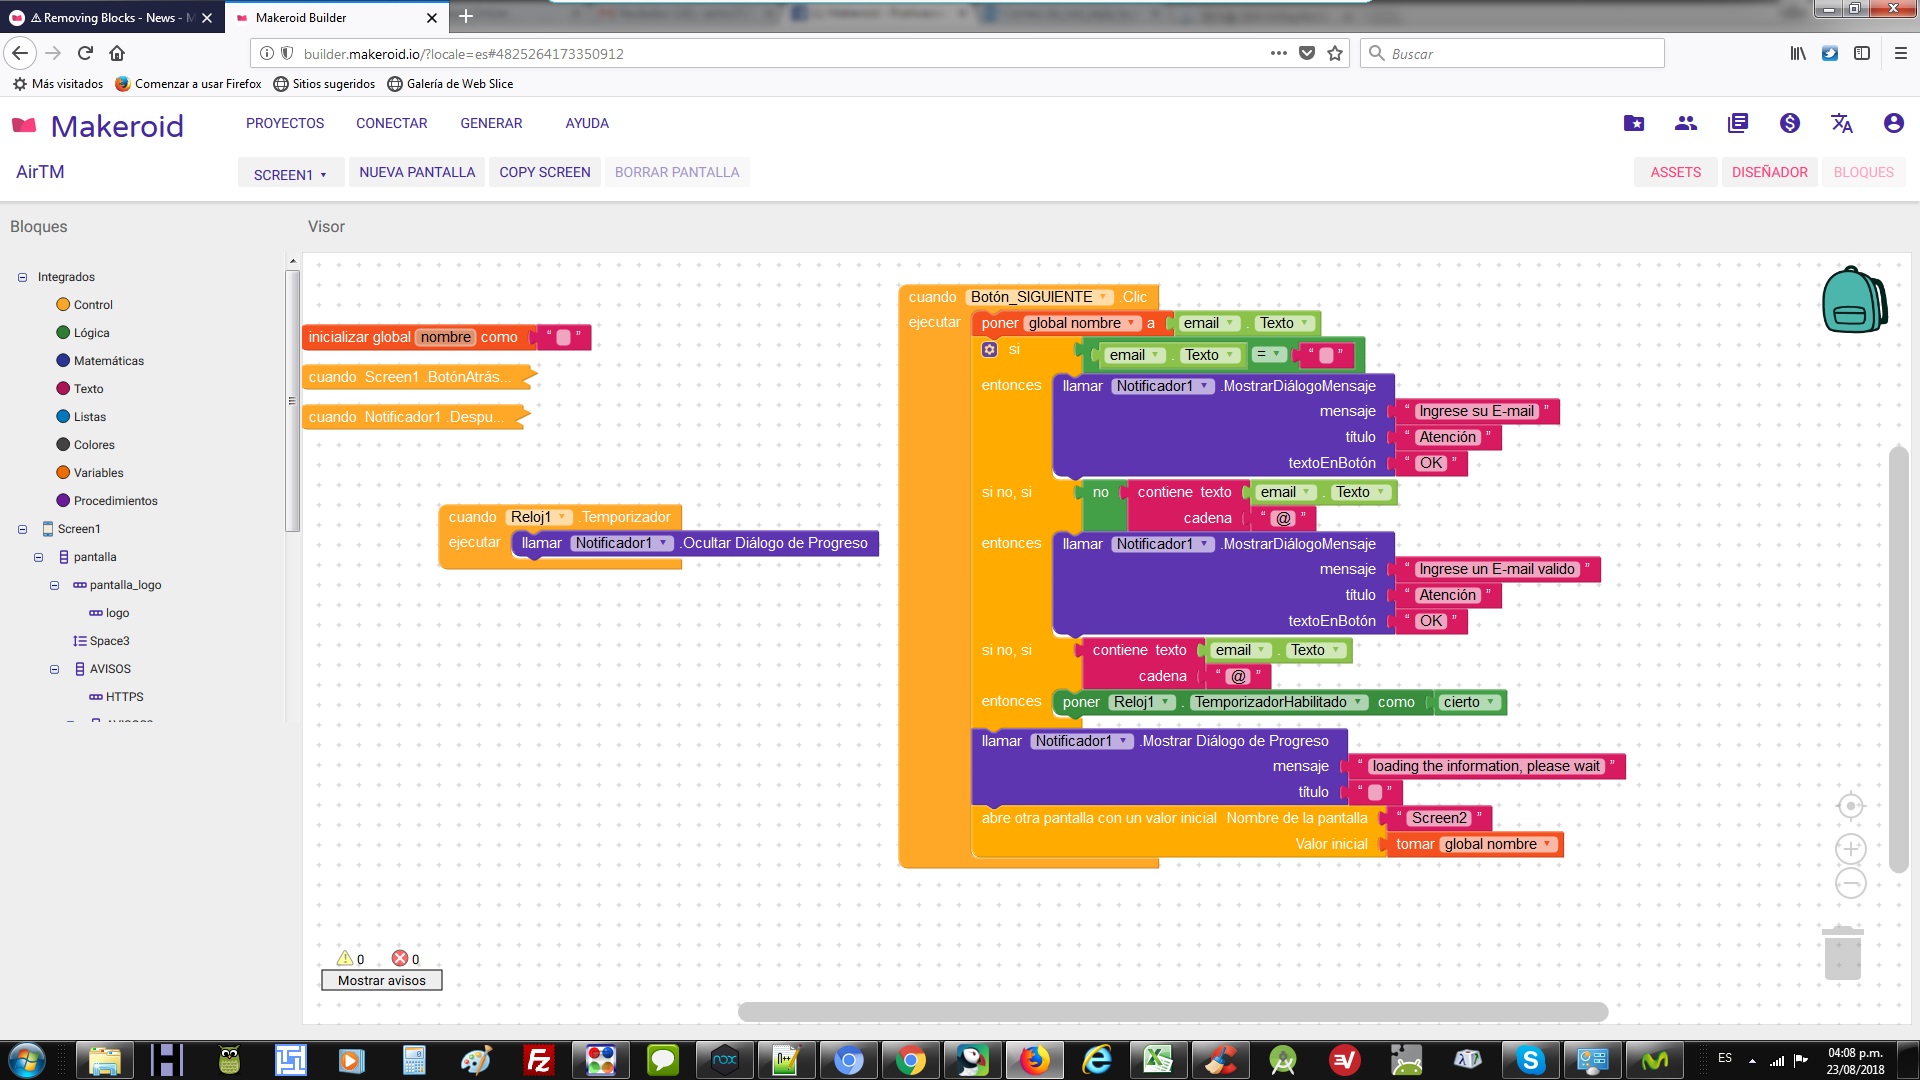Zoom out the blocks workspace

tap(1850, 883)
